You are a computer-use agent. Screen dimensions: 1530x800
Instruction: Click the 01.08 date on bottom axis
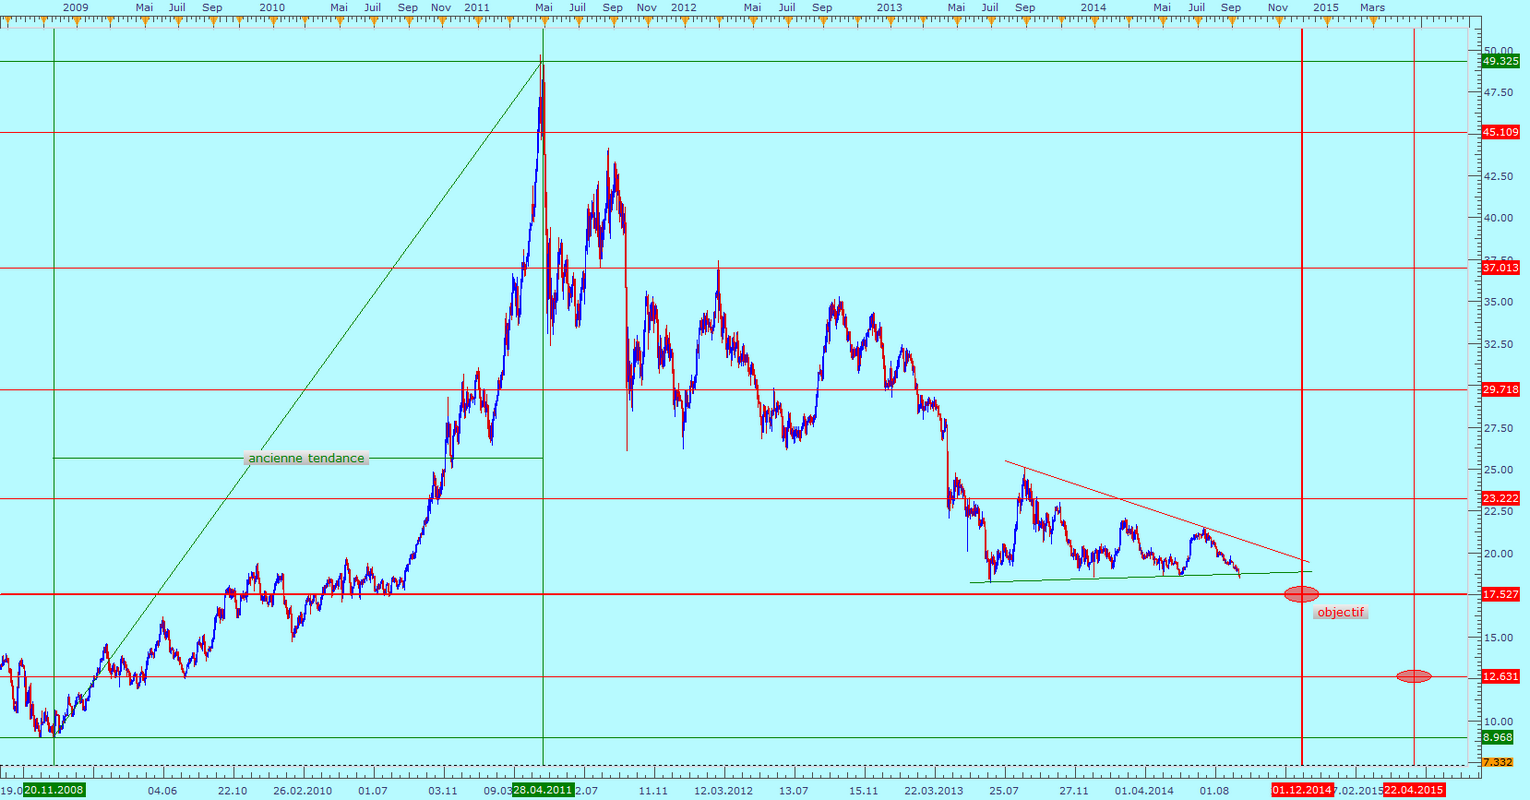[1214, 791]
